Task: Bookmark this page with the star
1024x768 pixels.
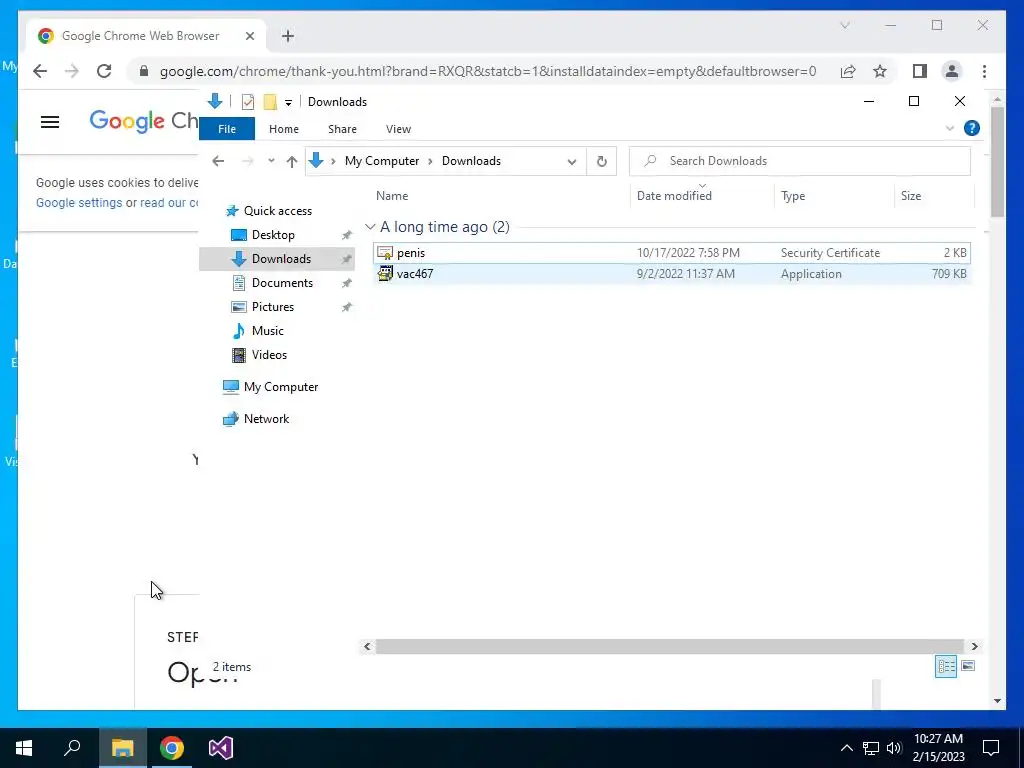Action: 880,71
